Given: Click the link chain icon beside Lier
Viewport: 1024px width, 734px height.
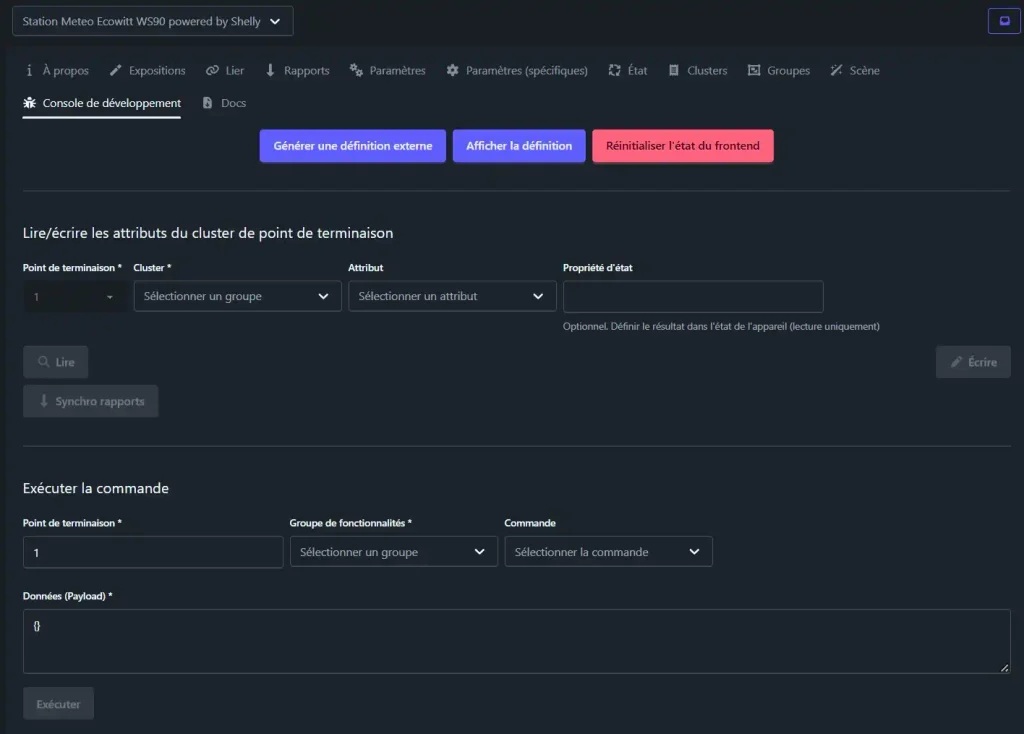Looking at the screenshot, I should (x=212, y=71).
